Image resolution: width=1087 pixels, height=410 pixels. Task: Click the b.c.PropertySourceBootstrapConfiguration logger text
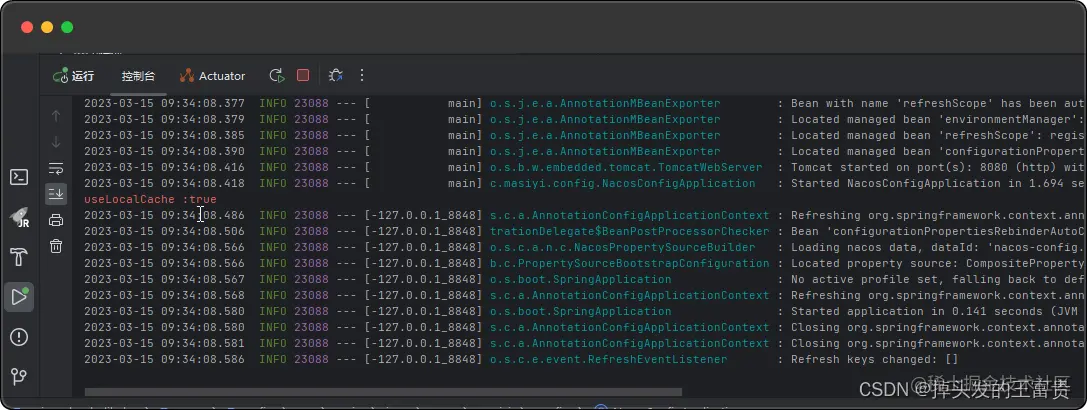coord(629,263)
